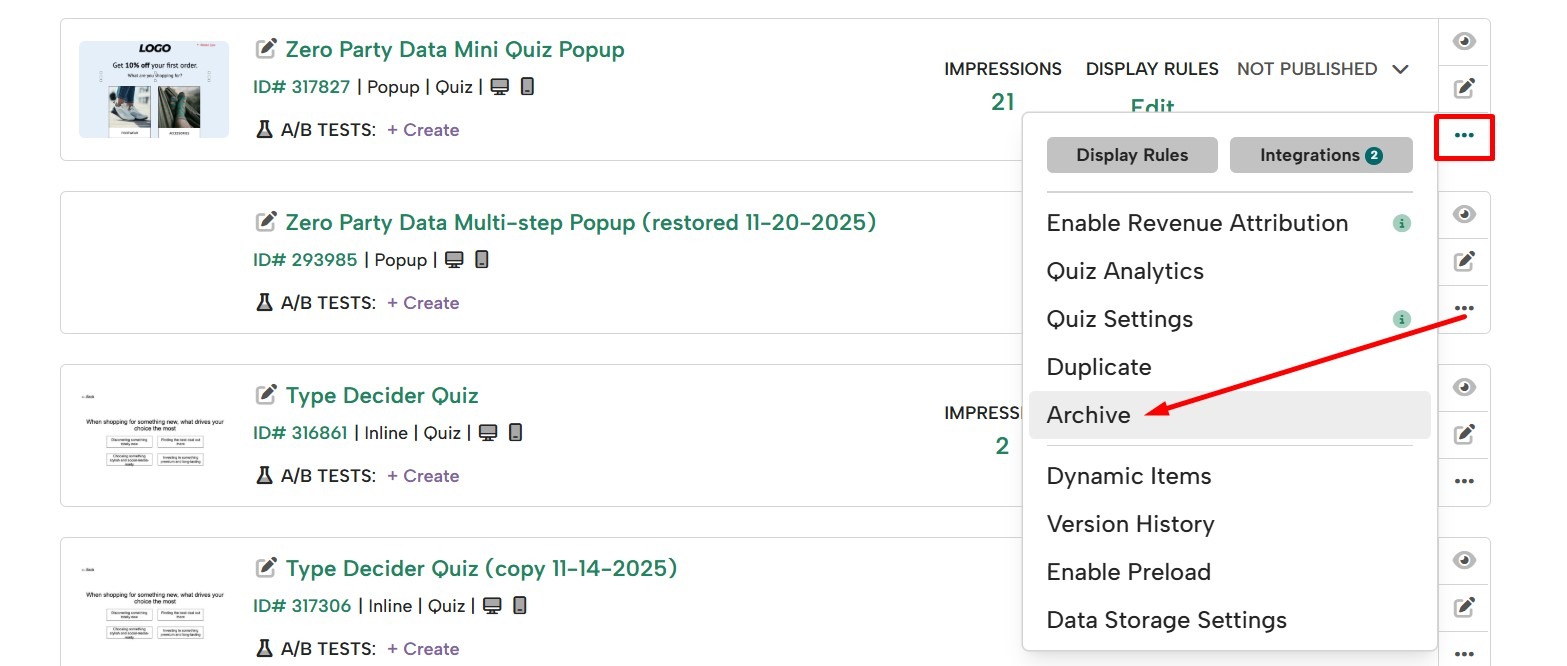The width and height of the screenshot is (1567, 666).
Task: Click edit icon on Type Decider Quiz copy row
Action: 1464,607
